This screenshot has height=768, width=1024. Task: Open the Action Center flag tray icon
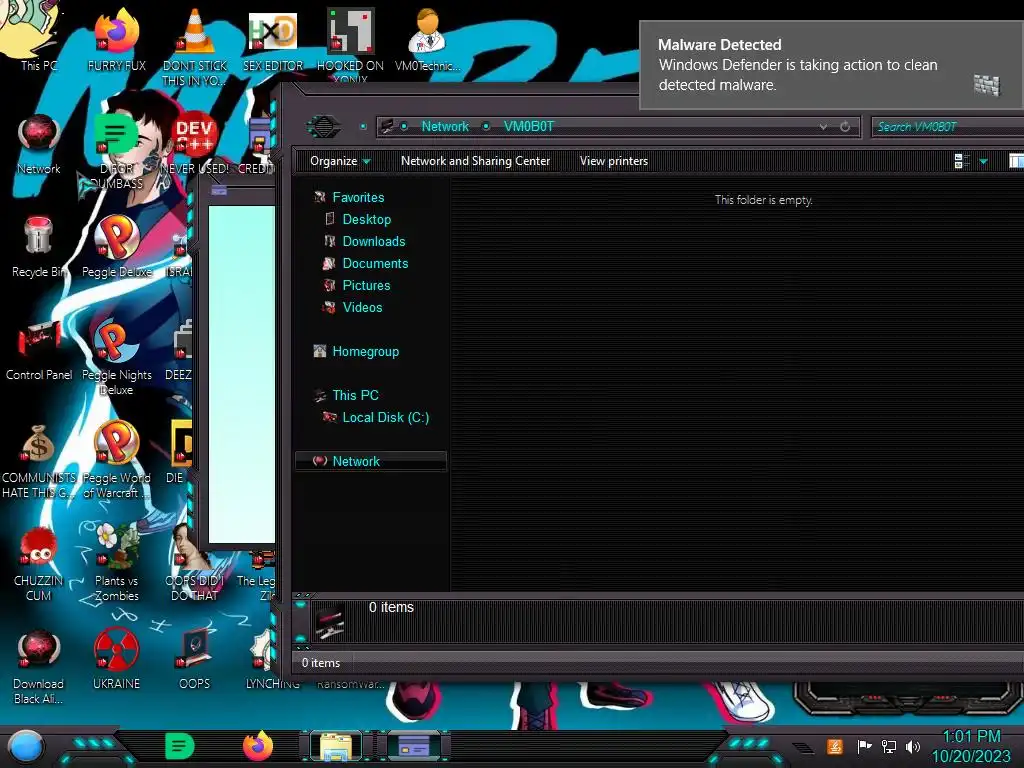[x=864, y=746]
